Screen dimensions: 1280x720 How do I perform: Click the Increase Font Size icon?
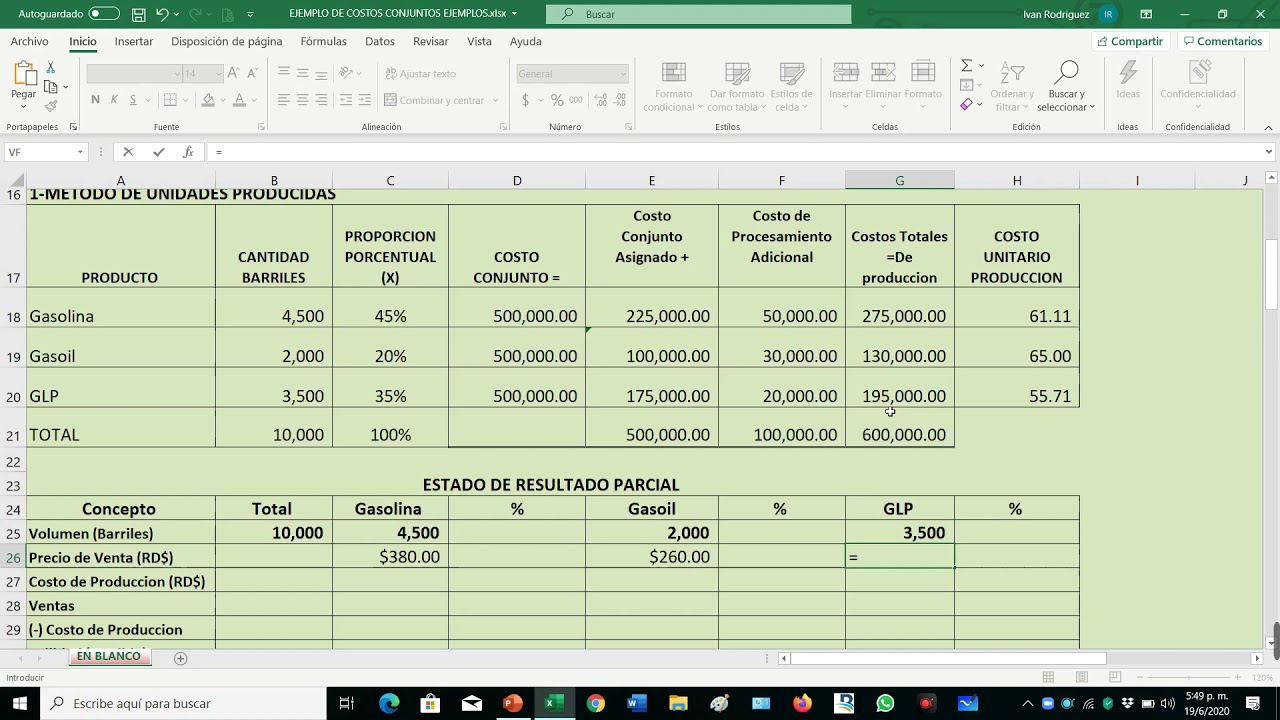pos(233,73)
